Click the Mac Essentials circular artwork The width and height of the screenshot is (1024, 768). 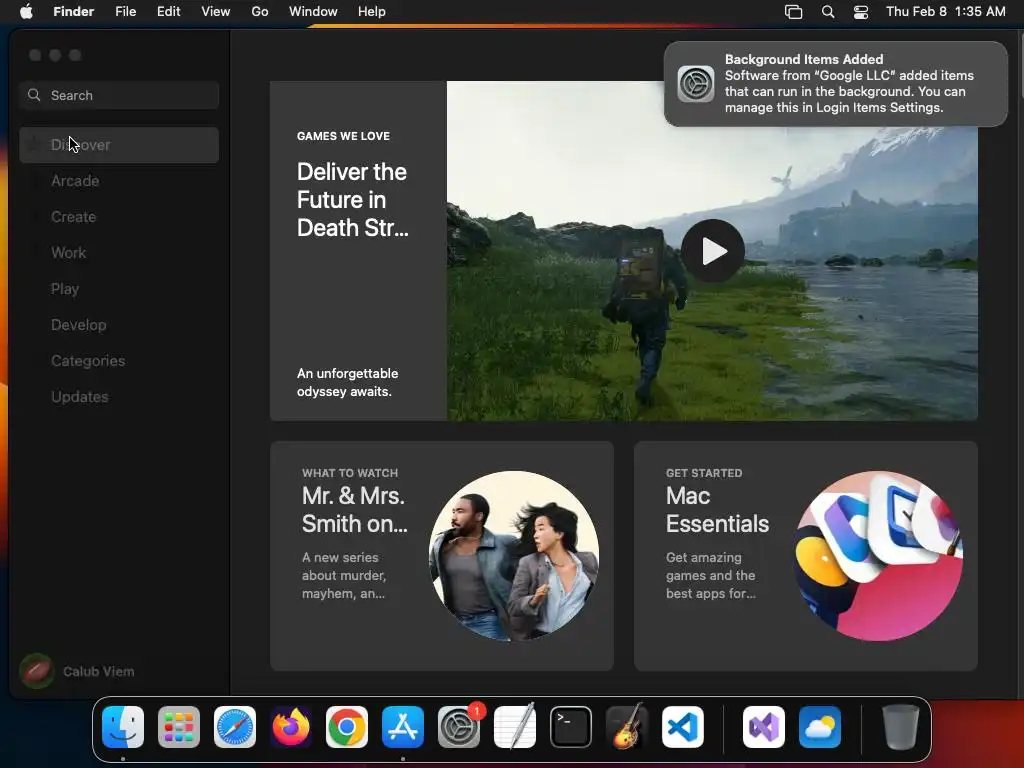pos(878,556)
